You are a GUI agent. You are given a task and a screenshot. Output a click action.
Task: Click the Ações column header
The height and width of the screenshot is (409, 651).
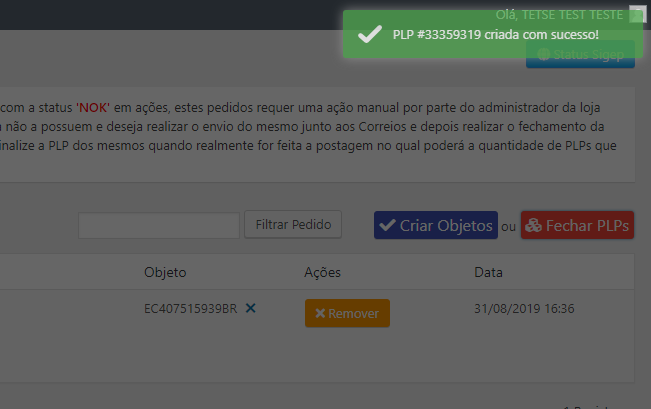(322, 272)
